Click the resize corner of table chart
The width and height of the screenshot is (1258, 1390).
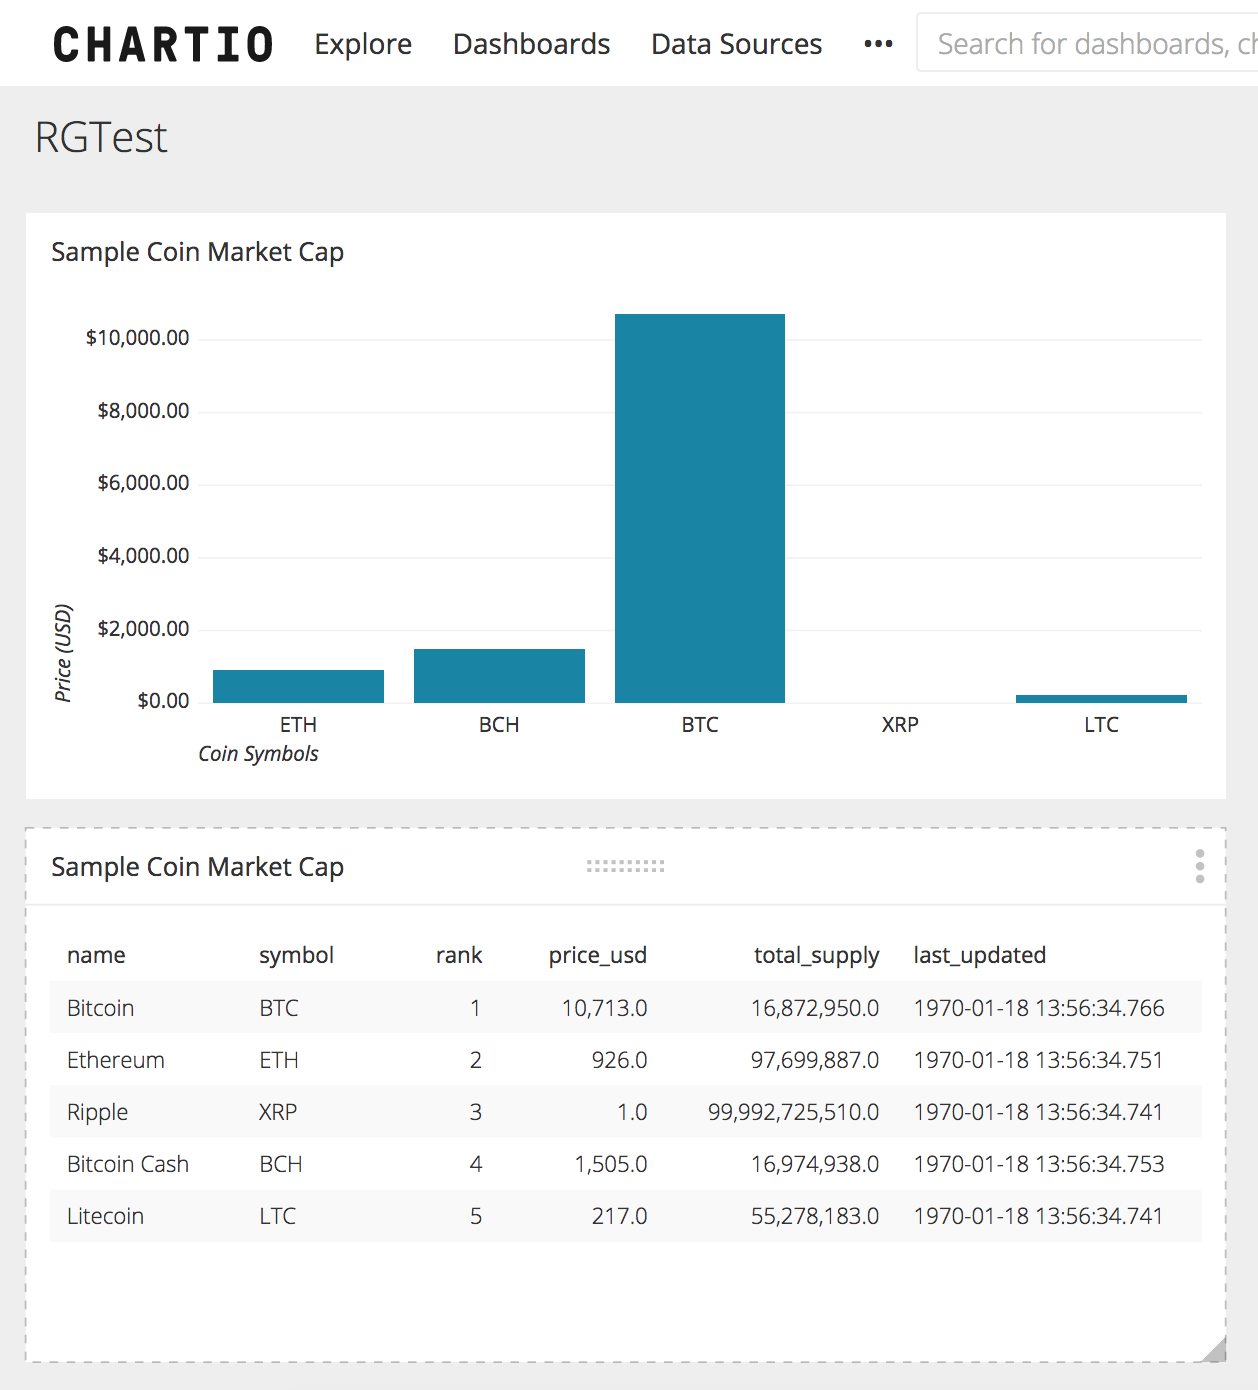pyautogui.click(x=1214, y=1350)
